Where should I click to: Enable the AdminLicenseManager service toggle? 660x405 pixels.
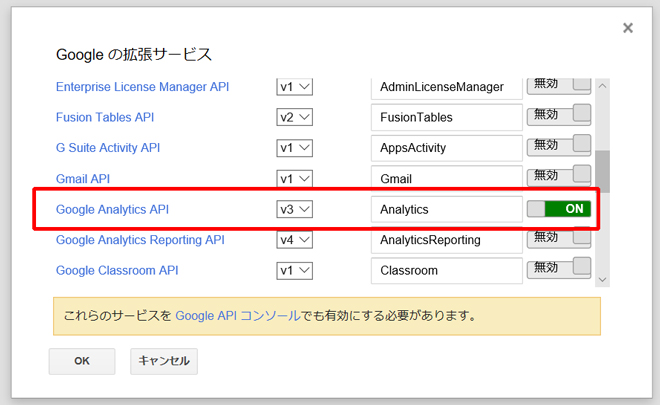(x=559, y=86)
